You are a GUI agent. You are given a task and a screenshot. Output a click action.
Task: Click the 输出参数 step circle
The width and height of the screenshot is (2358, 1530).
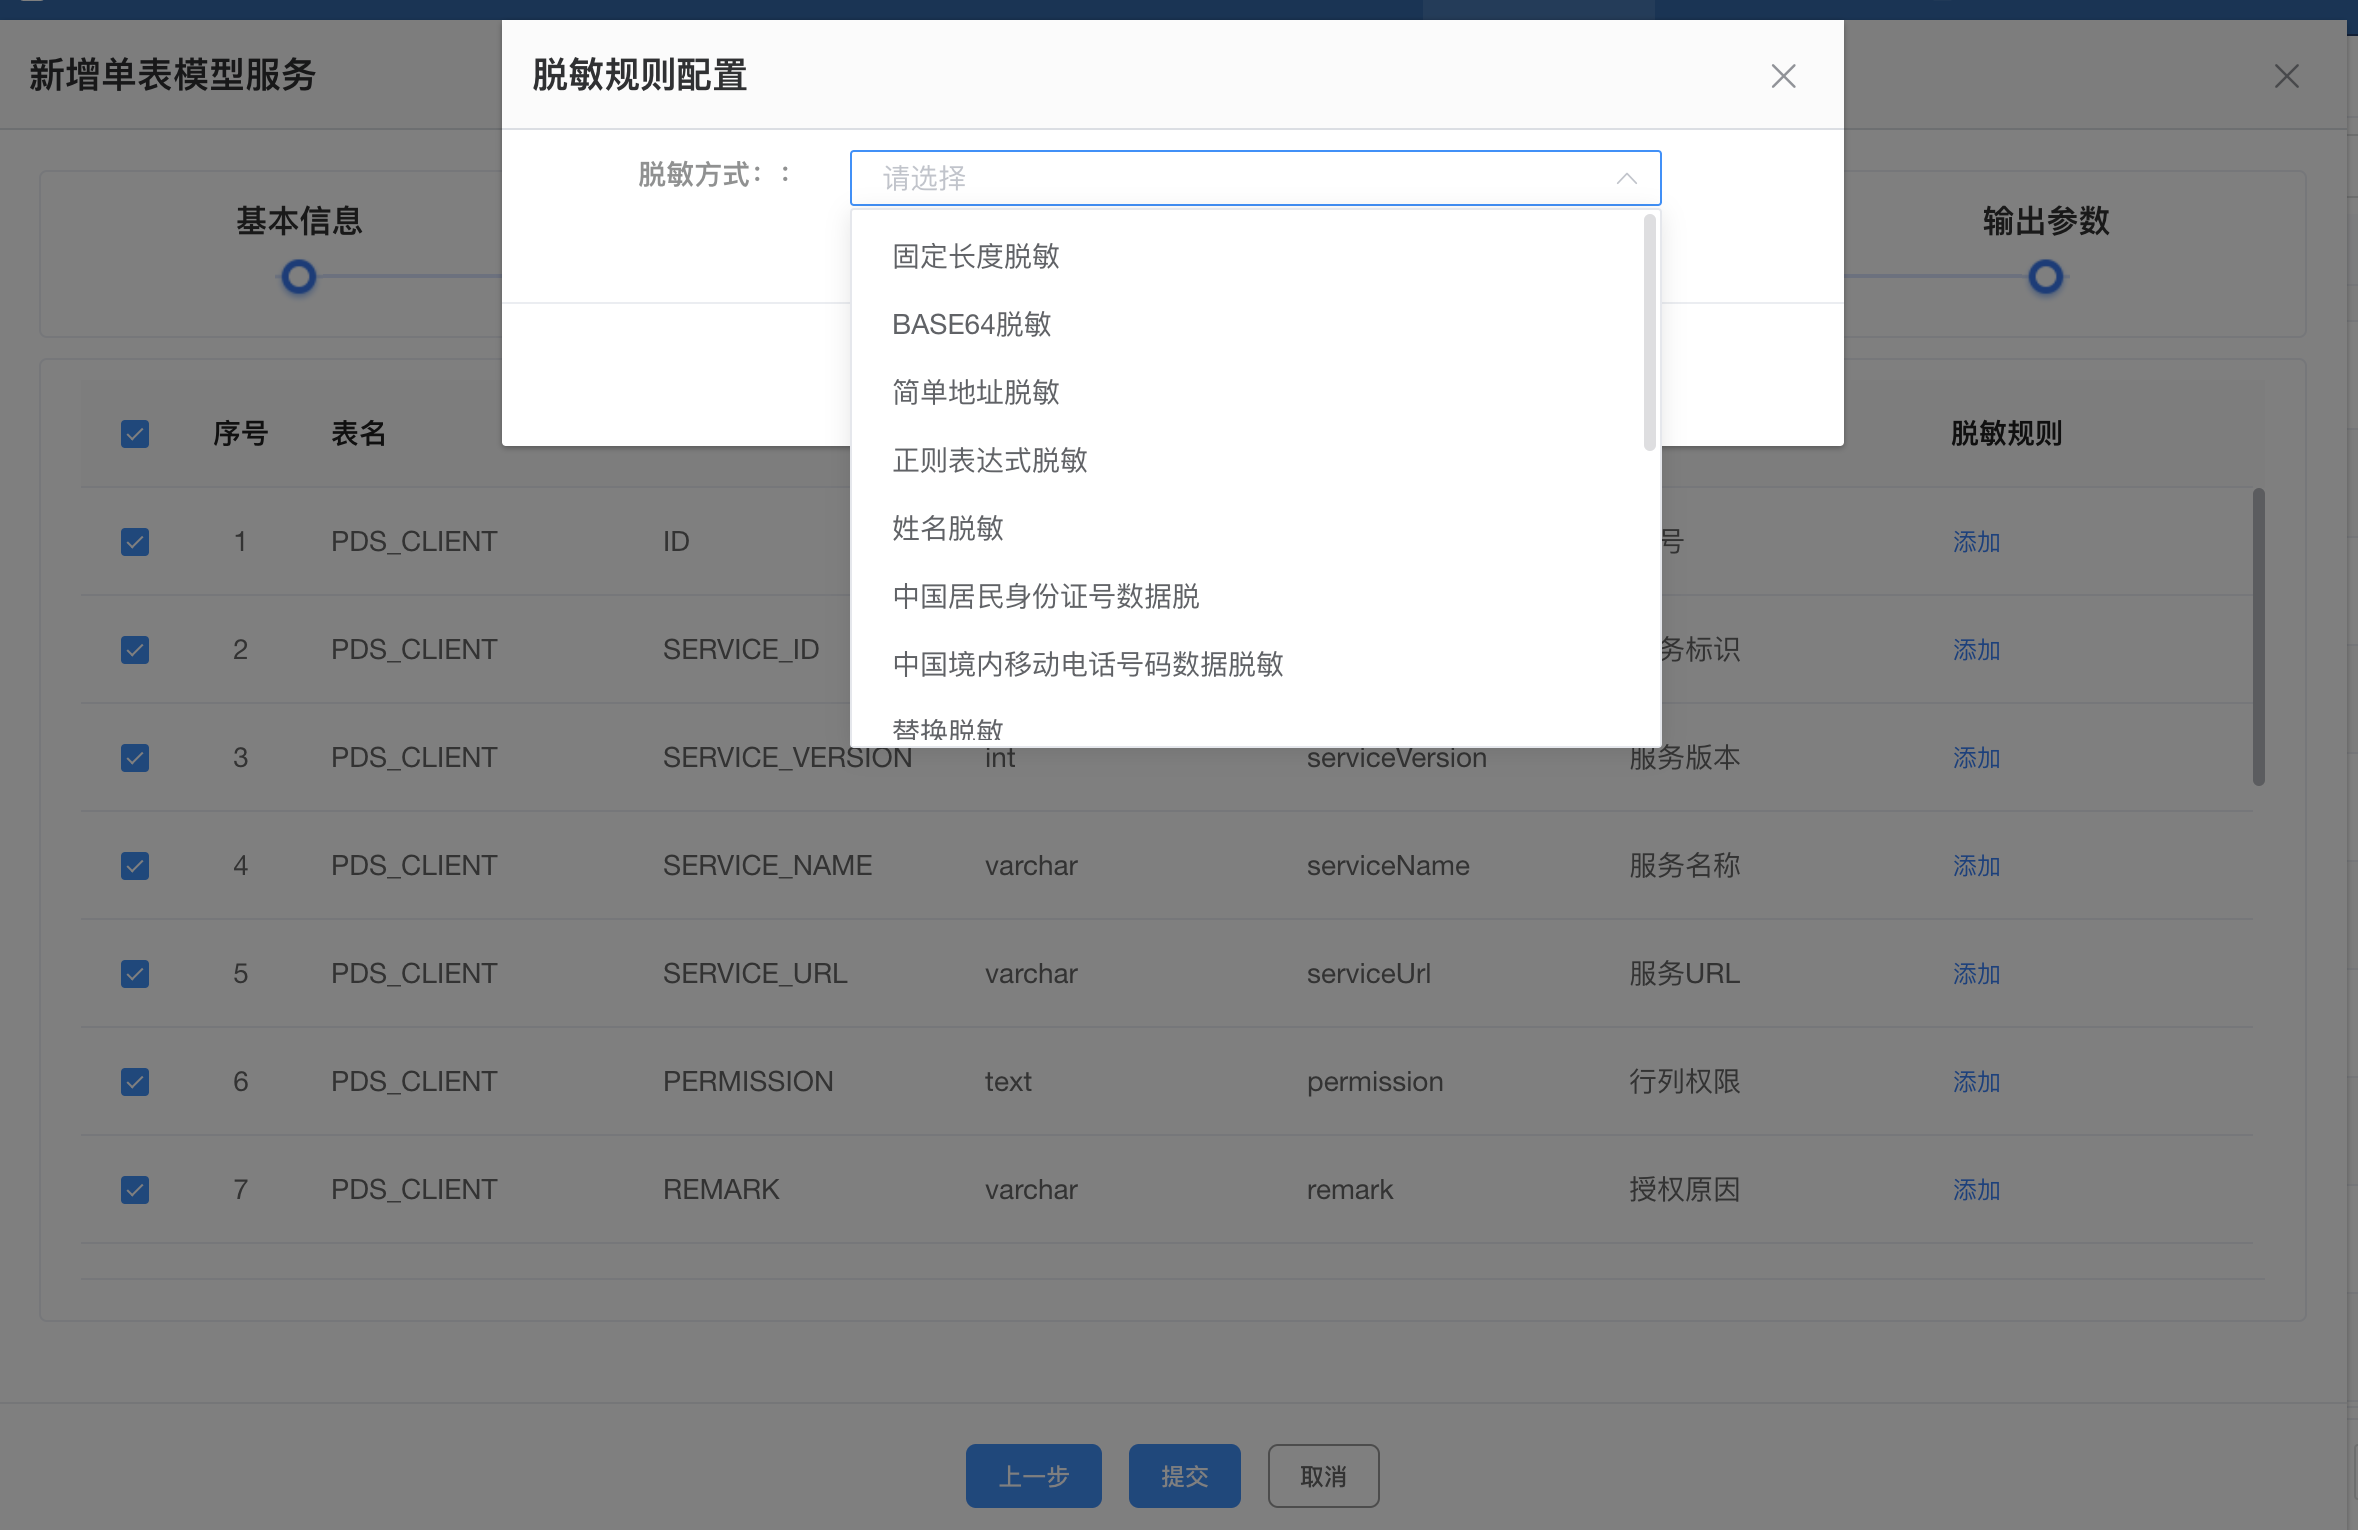[x=2045, y=277]
